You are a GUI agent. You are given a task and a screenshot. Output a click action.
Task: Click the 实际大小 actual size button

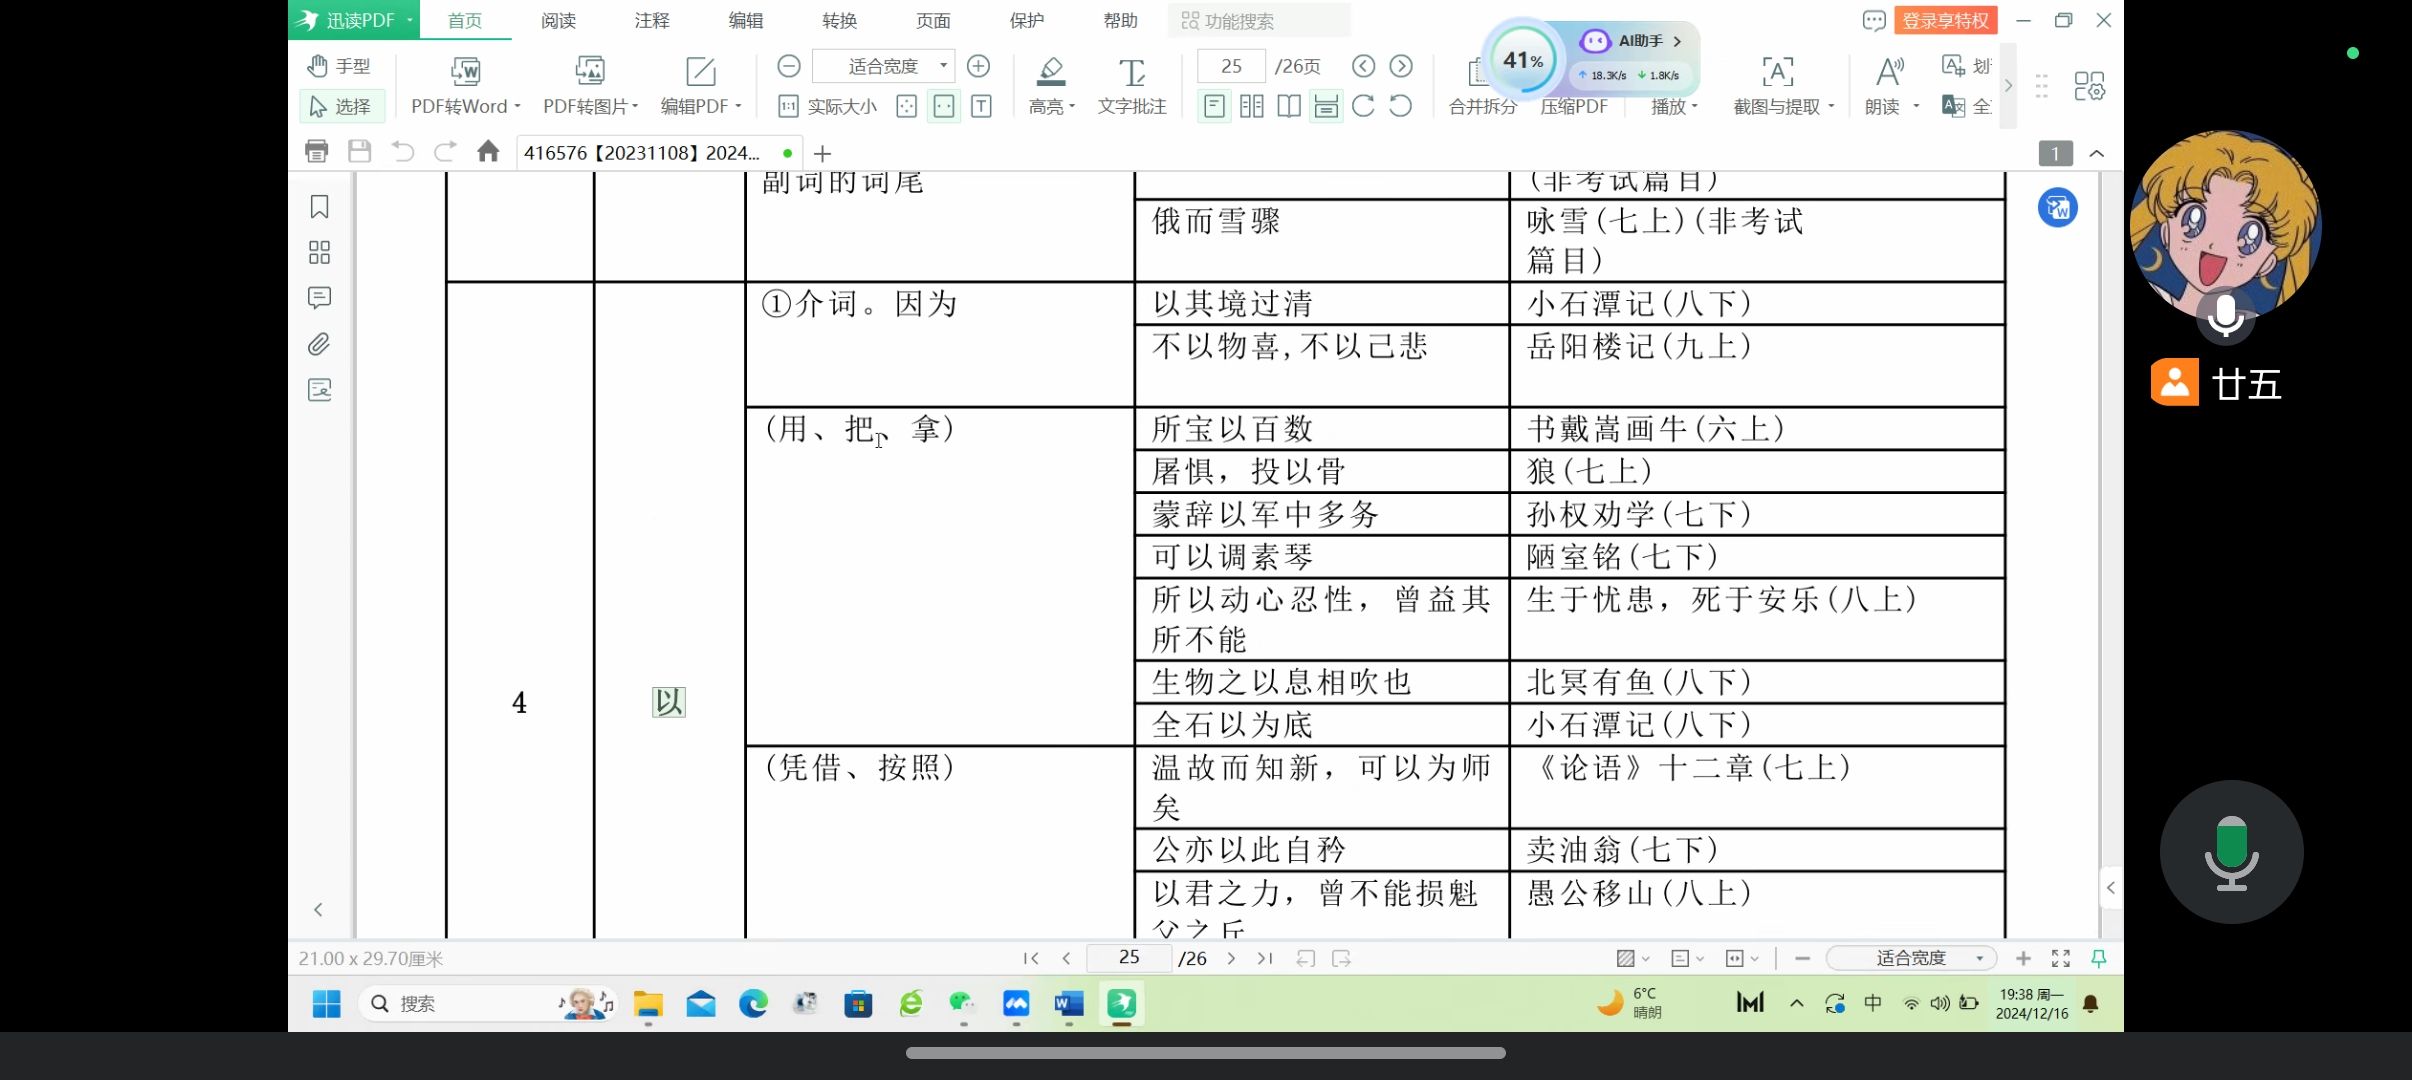tap(828, 106)
